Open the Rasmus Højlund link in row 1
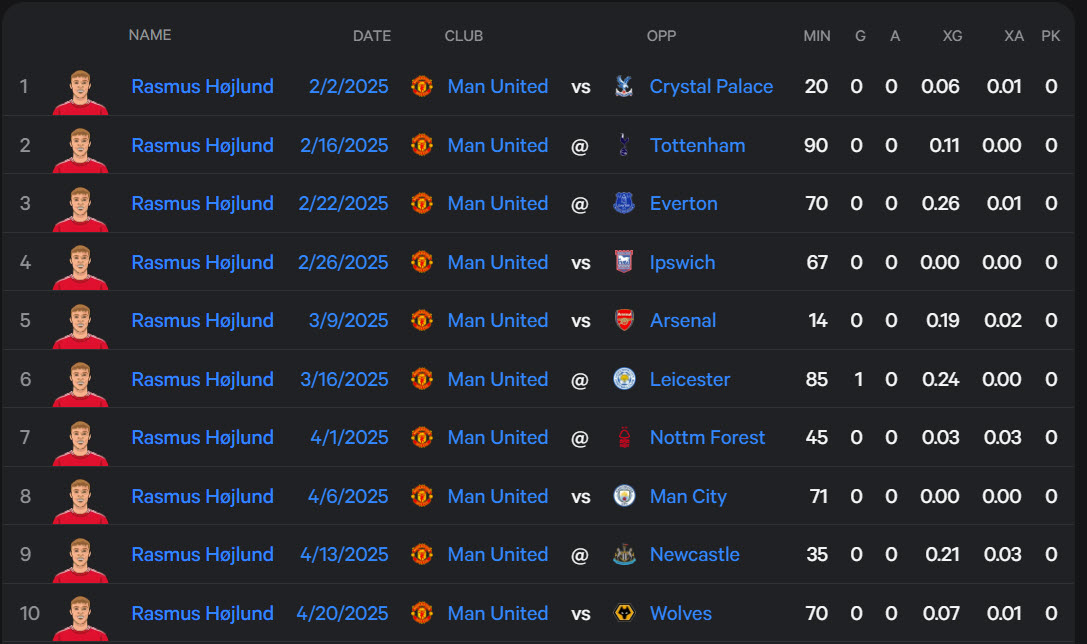The width and height of the screenshot is (1087, 644). 202,87
